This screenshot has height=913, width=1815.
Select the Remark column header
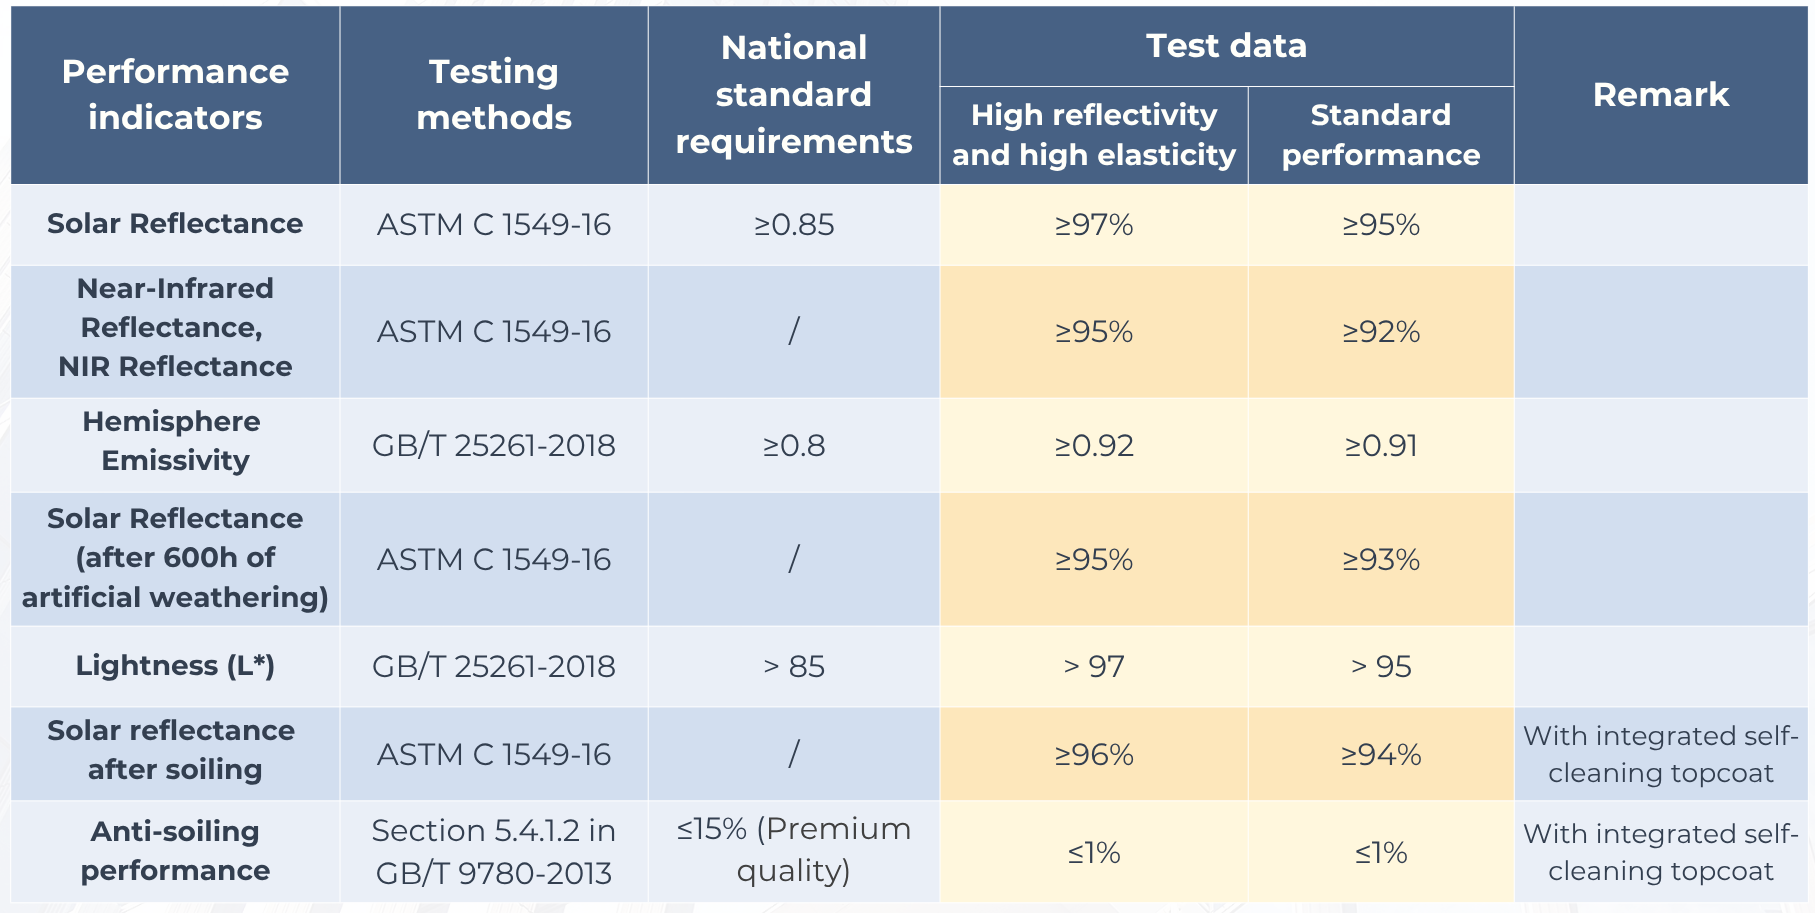point(1660,95)
